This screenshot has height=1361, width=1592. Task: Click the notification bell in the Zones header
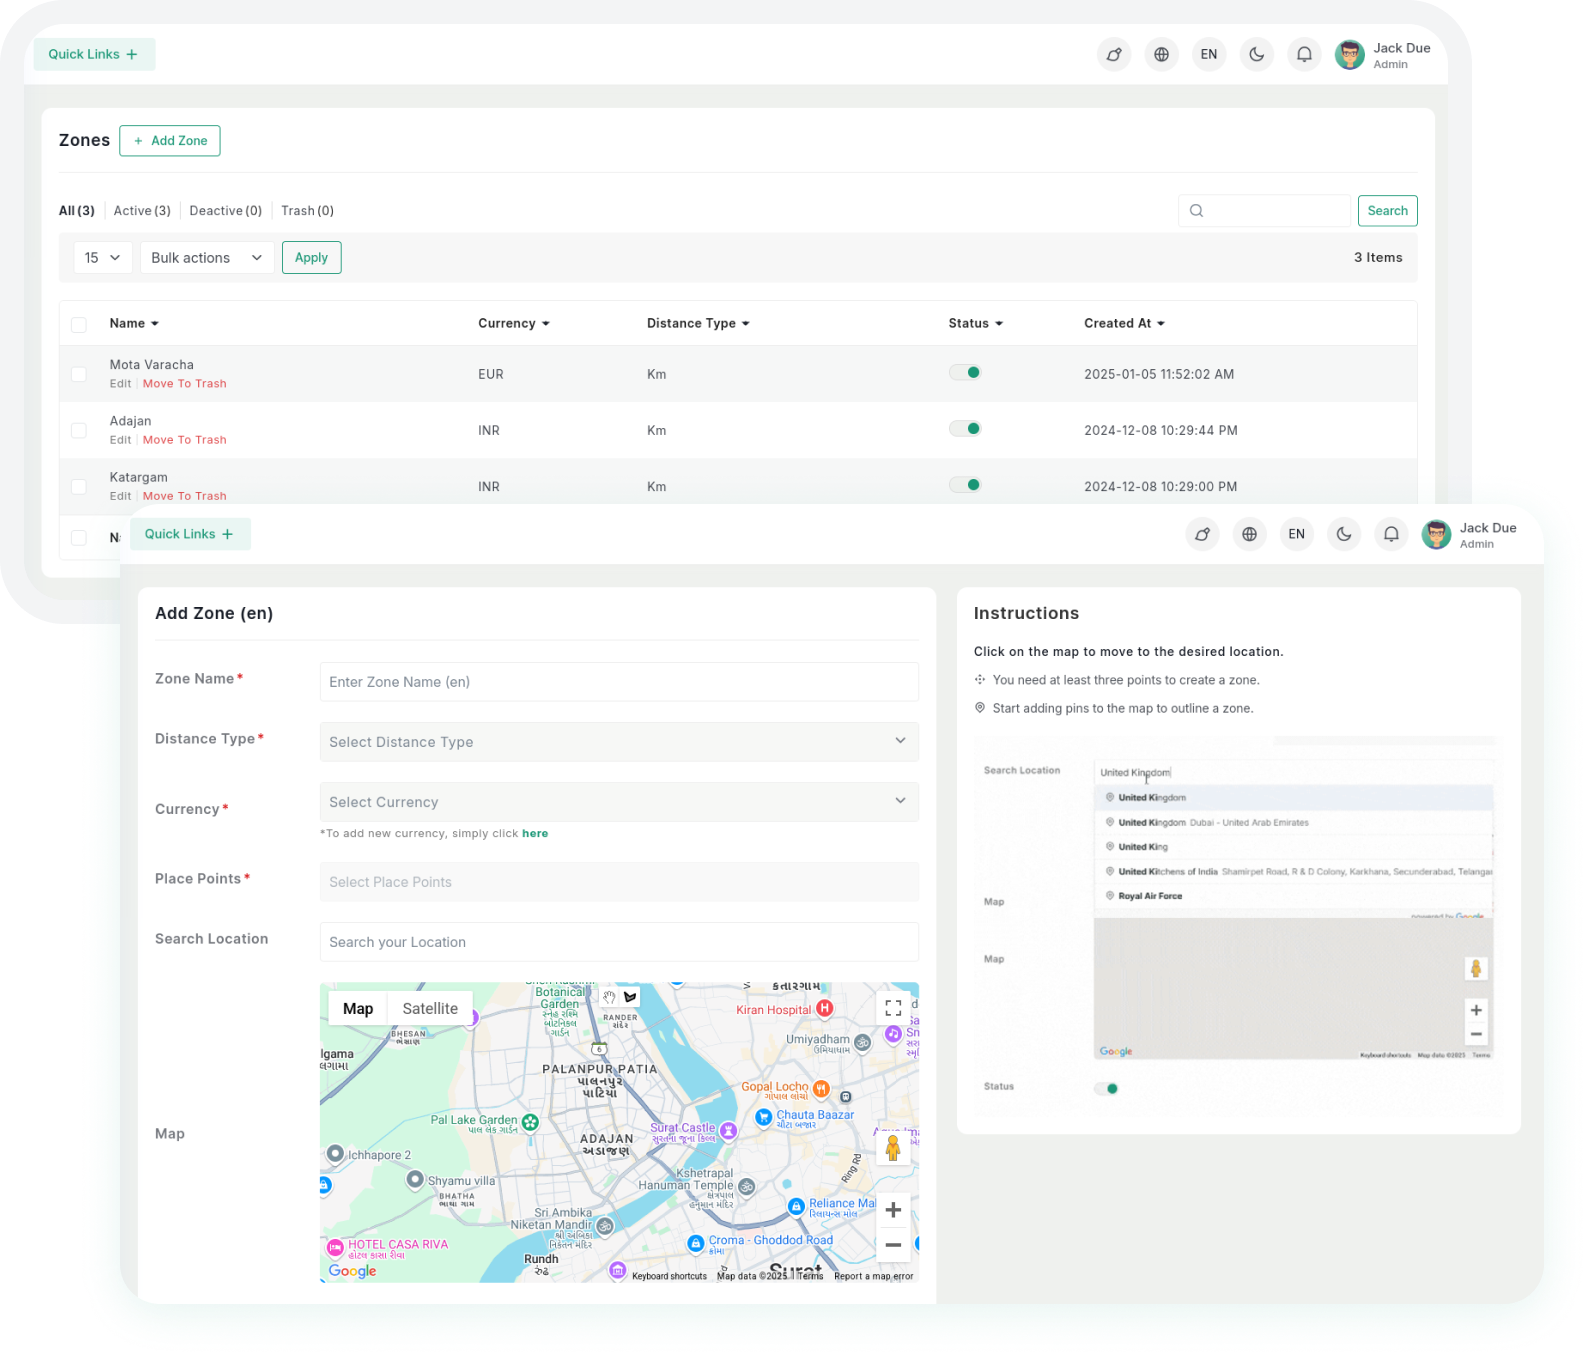[x=1304, y=54]
